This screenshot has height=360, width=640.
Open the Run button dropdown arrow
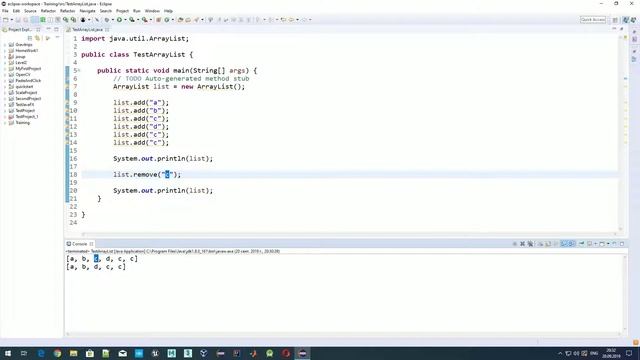125,20
